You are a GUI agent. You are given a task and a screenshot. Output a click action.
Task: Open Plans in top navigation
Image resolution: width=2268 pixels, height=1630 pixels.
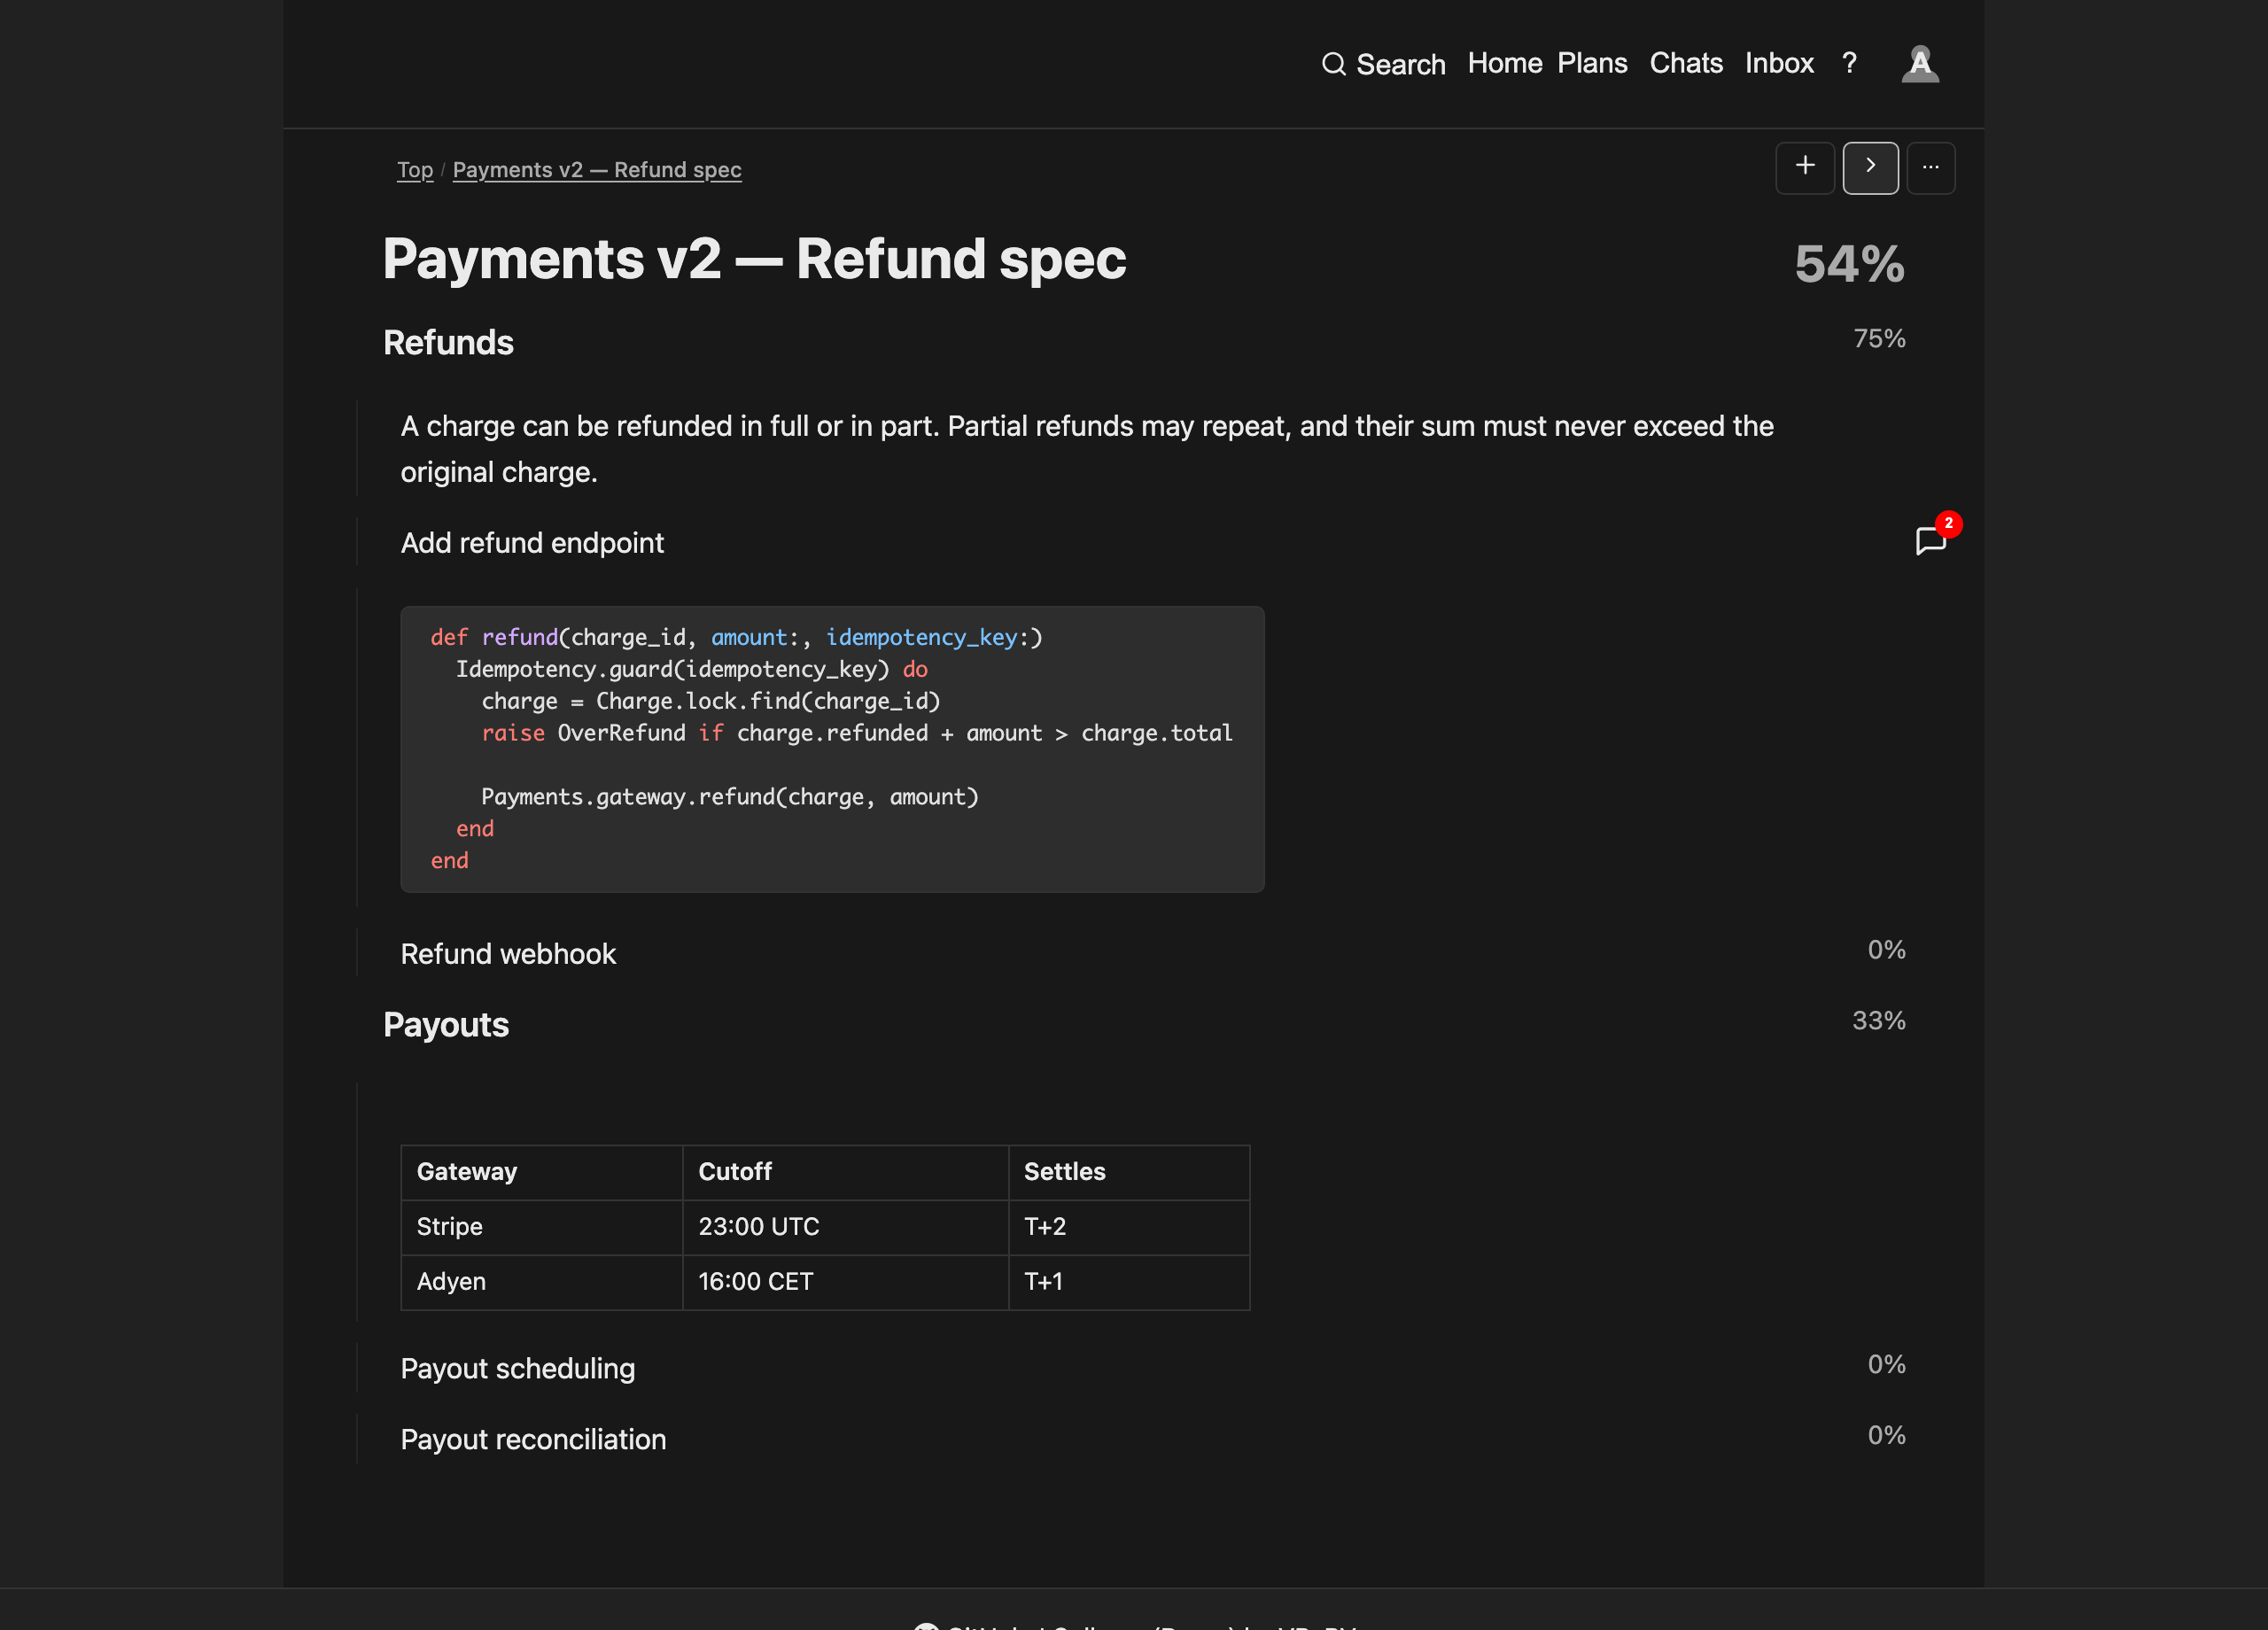click(x=1592, y=63)
